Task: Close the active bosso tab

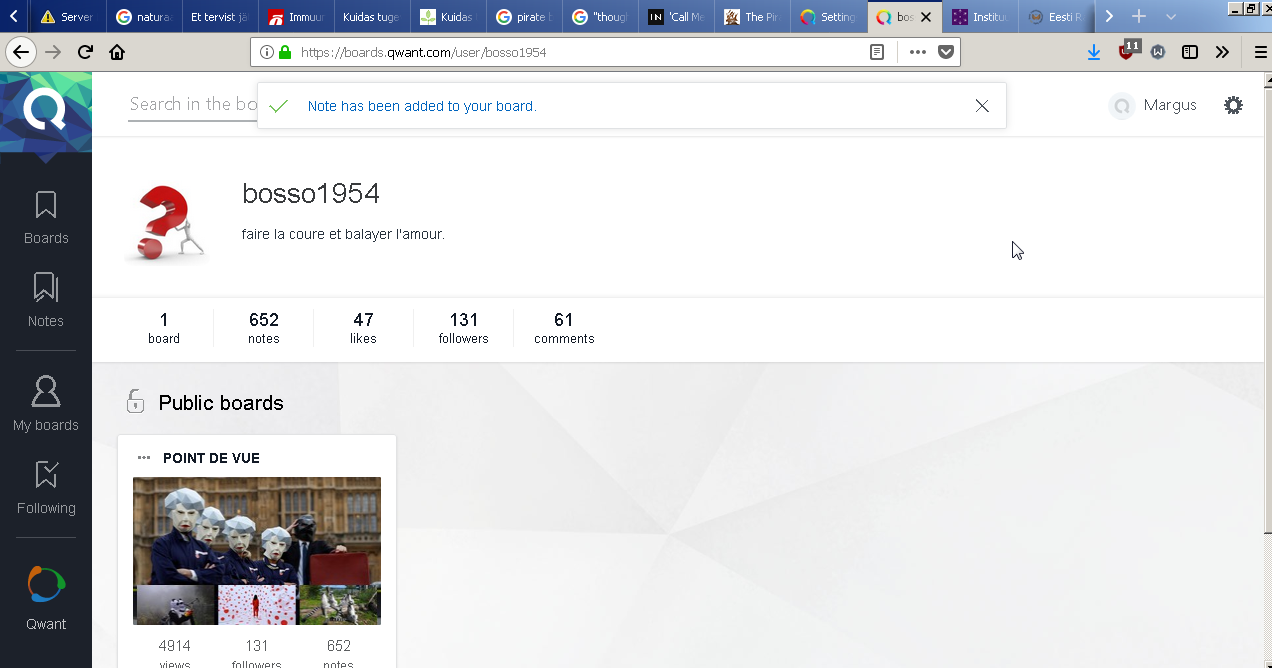Action: 926,17
